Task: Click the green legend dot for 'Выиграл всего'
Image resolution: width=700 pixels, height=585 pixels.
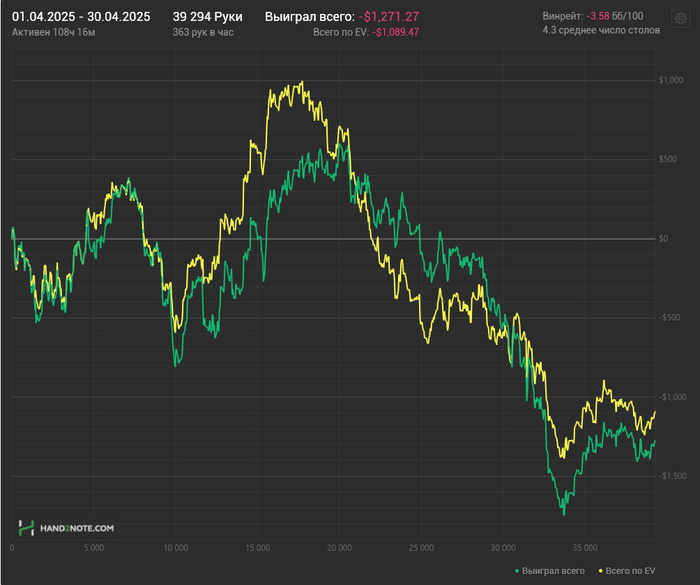Action: point(517,571)
